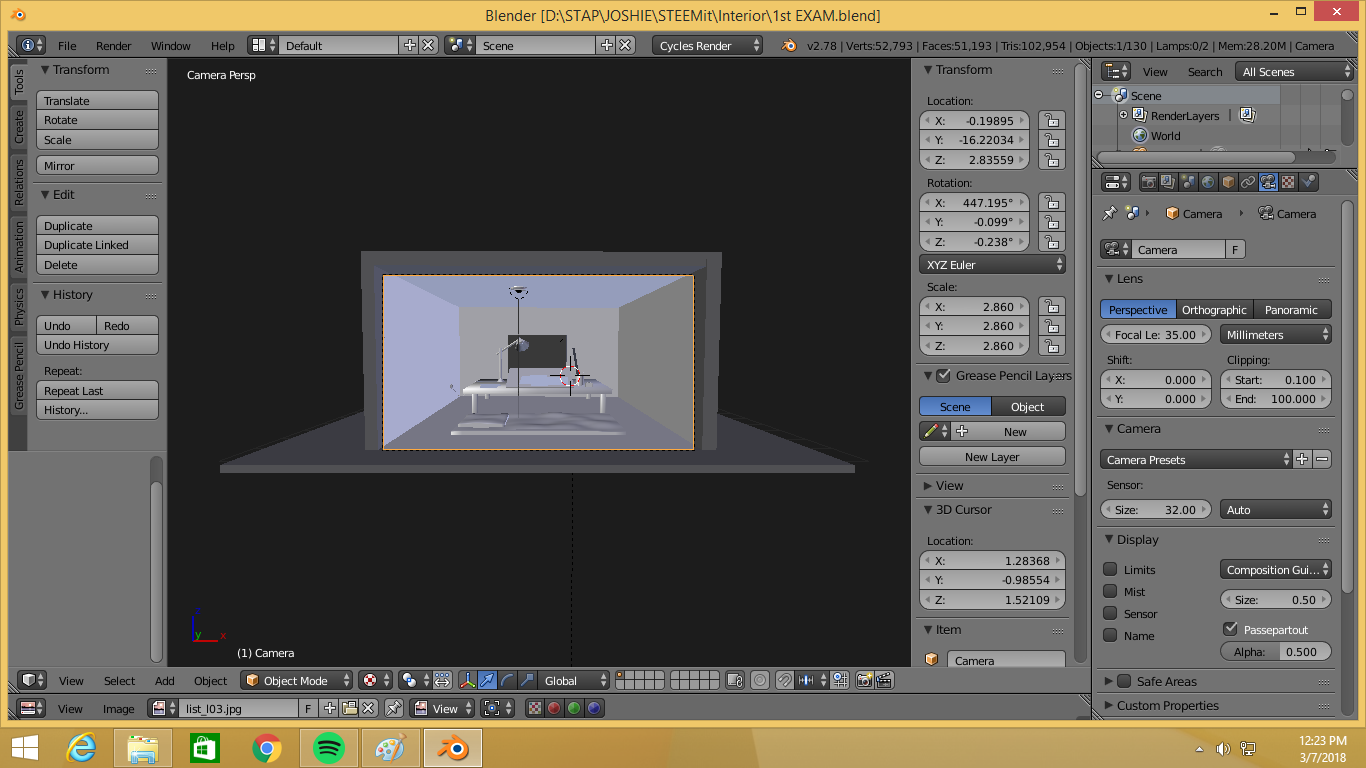Click the pin icon in properties breadcrumb

[1109, 213]
